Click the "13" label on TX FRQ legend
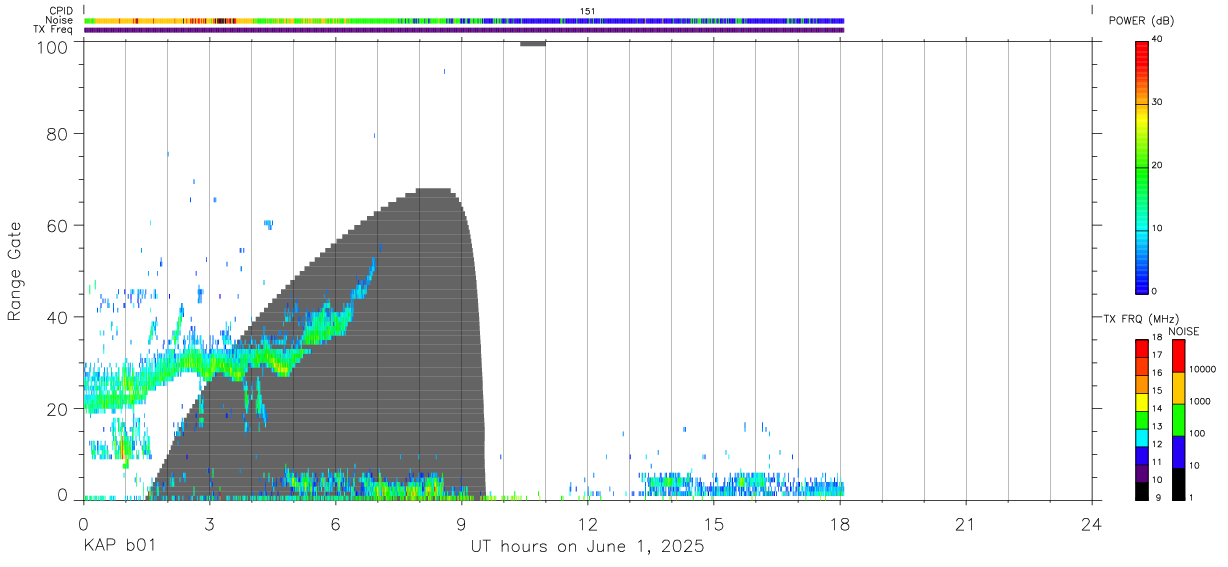The height and width of the screenshot is (567, 1228). (x=1156, y=426)
